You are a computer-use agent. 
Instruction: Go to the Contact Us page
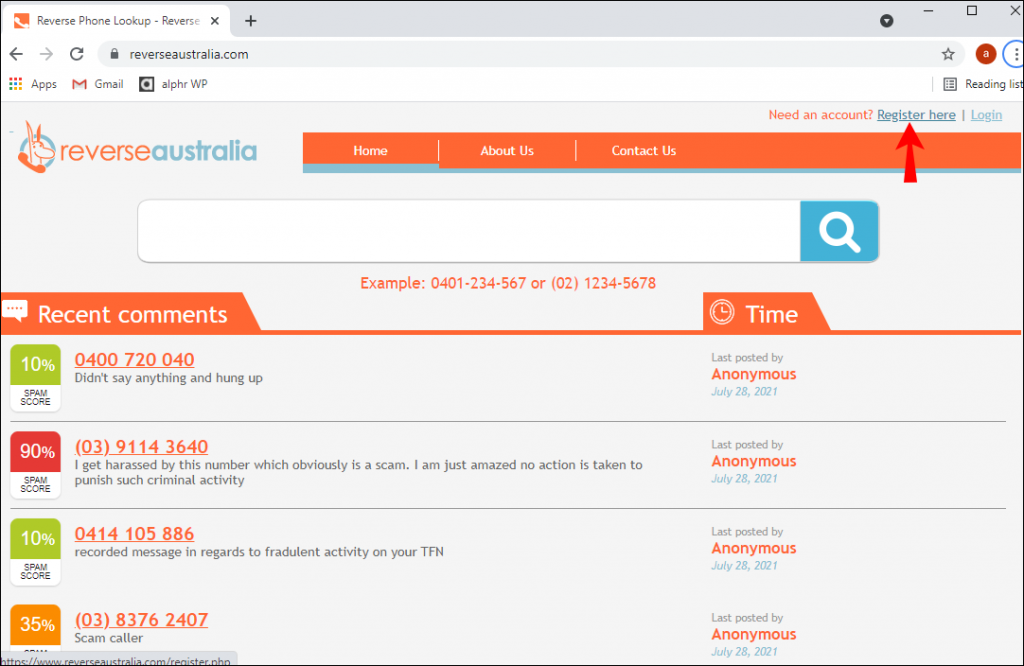tap(643, 151)
